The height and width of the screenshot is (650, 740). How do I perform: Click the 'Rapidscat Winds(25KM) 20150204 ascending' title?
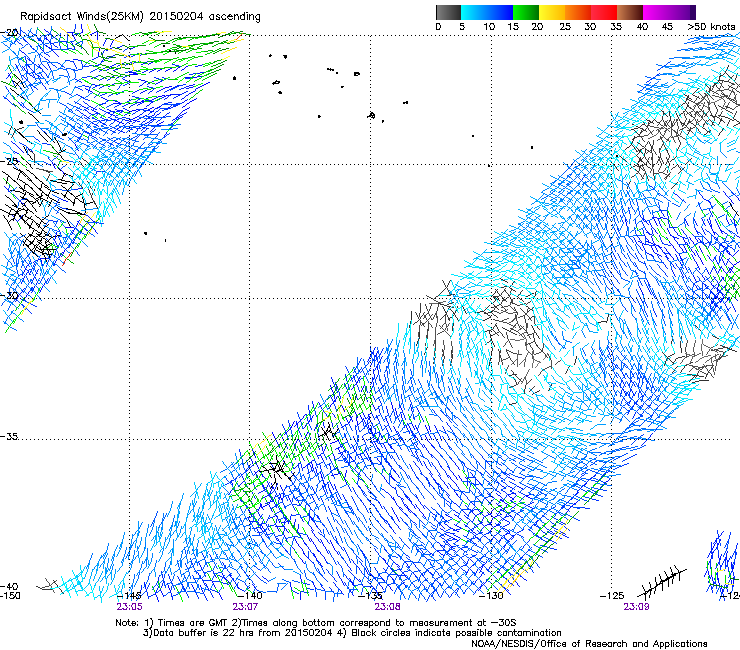140,17
